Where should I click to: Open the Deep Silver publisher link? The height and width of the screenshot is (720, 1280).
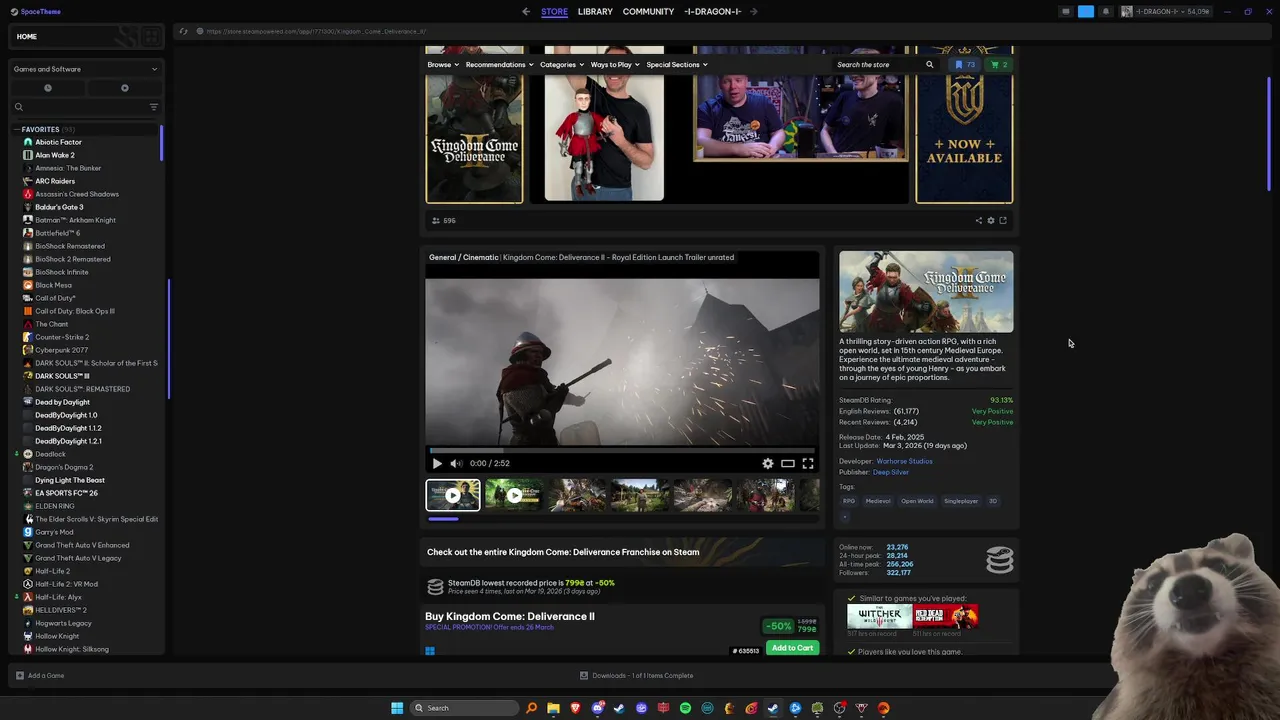(x=890, y=472)
